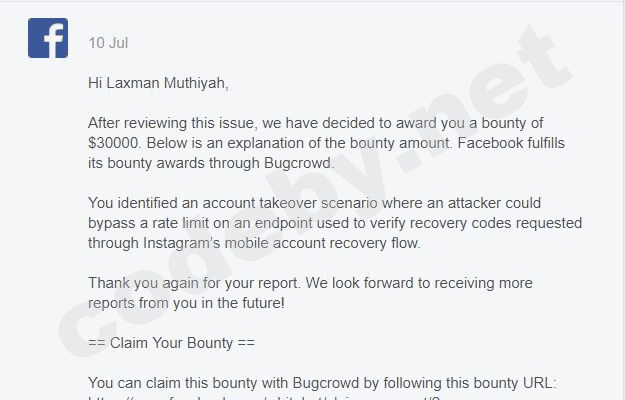Image resolution: width=625 pixels, height=400 pixels.
Task: Click the "10 Jul" message date
Action: tap(108, 43)
